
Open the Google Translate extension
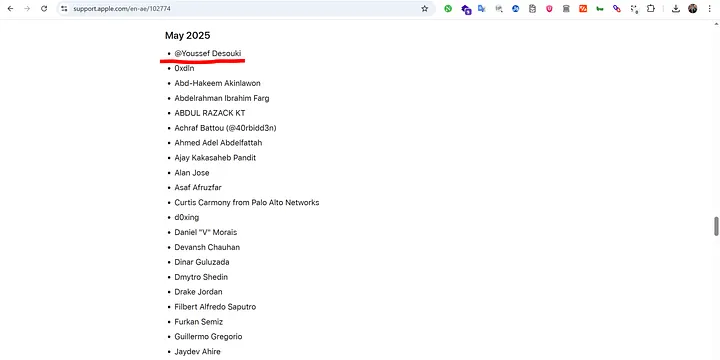(482, 9)
